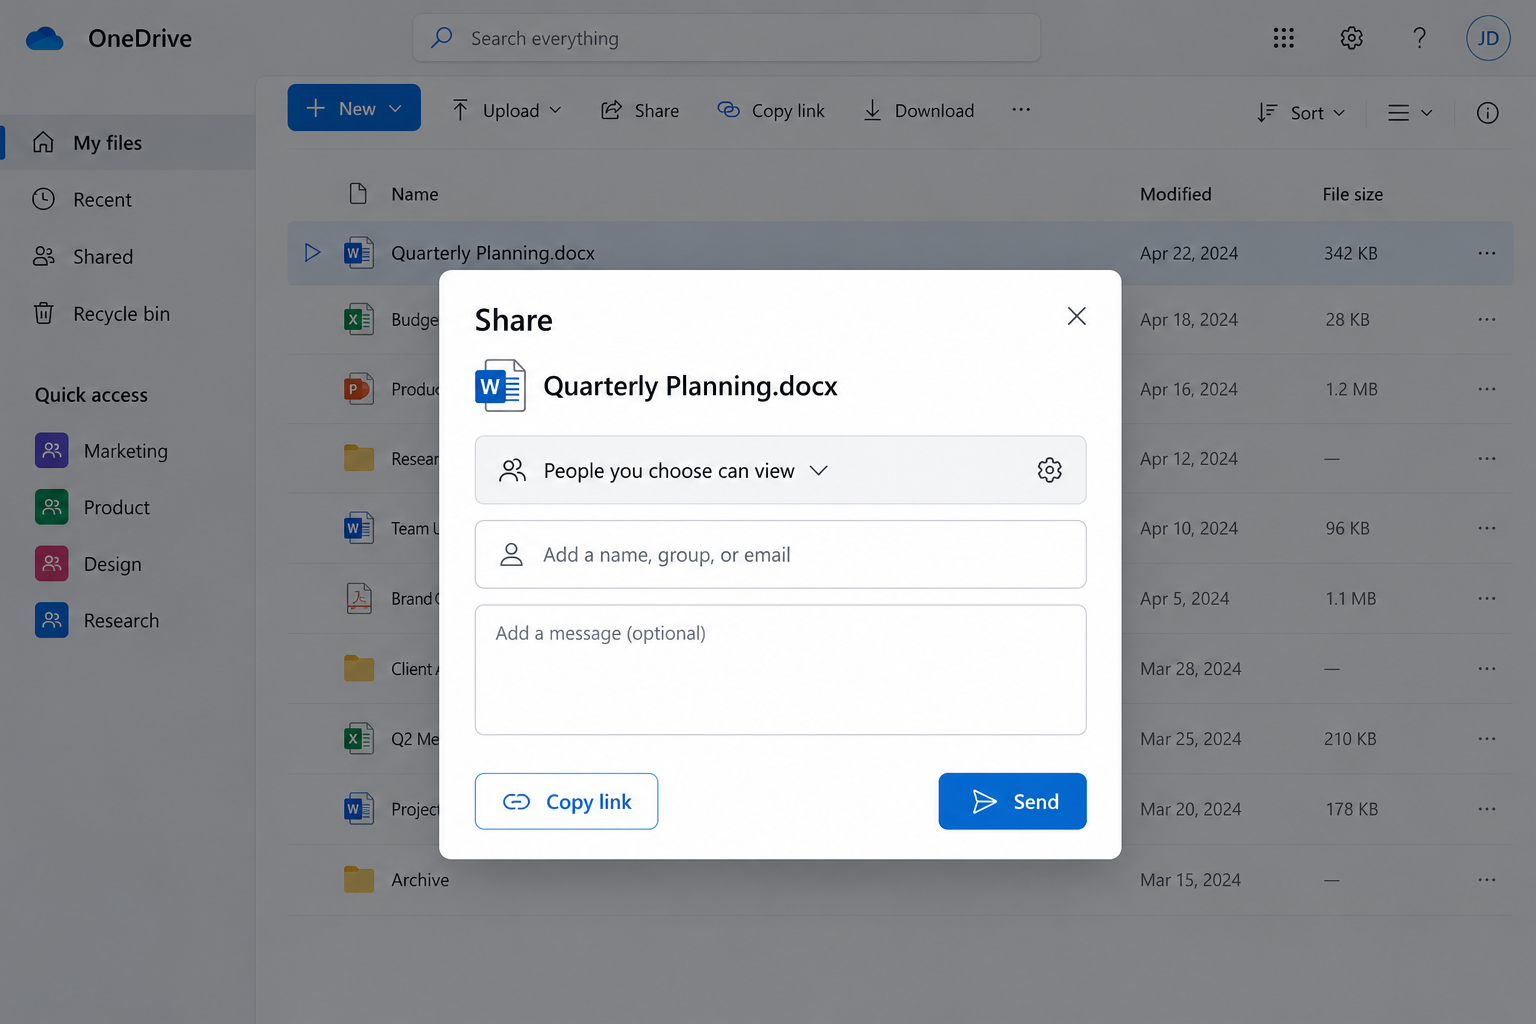Image resolution: width=1536 pixels, height=1024 pixels.
Task: Click Copy link in the toolbar
Action: [x=771, y=110]
